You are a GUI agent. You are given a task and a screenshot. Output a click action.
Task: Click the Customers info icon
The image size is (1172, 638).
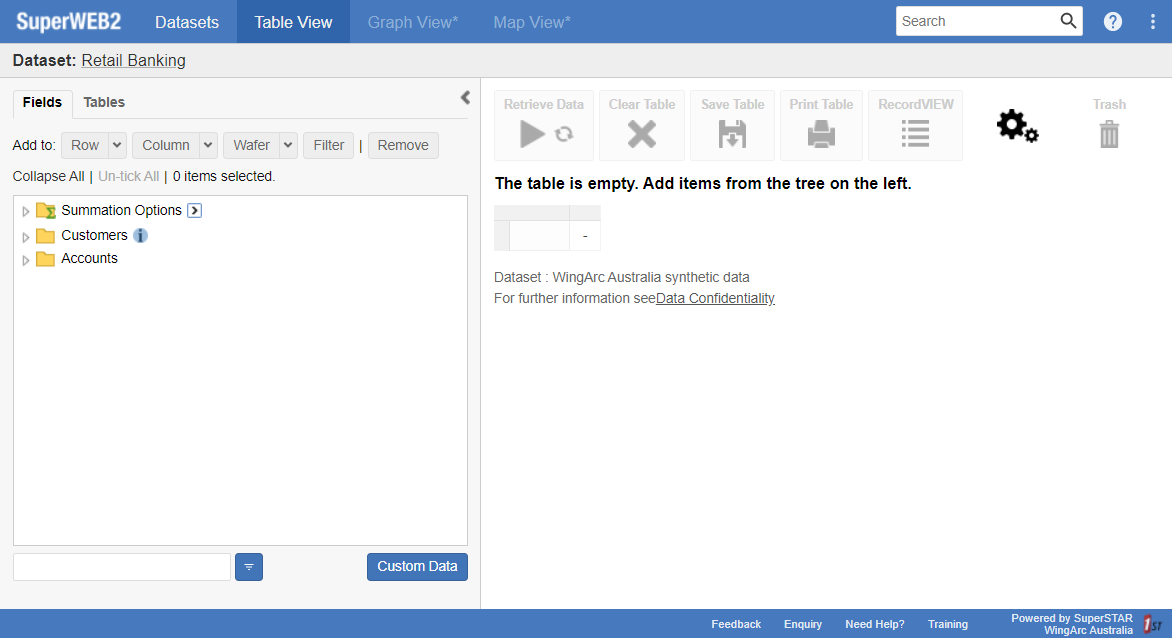point(141,236)
